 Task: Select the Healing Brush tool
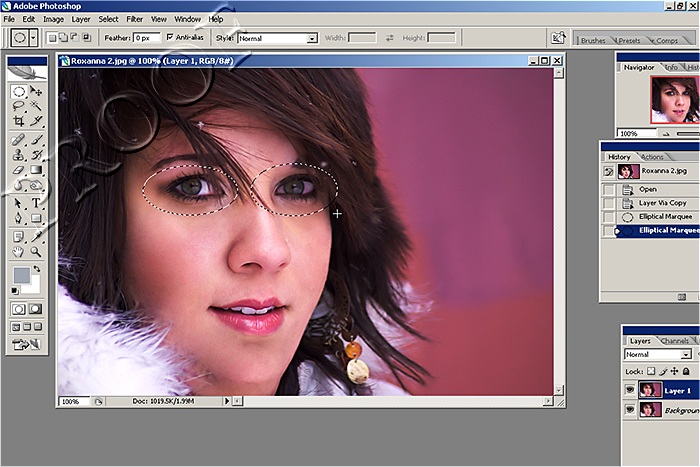18,140
